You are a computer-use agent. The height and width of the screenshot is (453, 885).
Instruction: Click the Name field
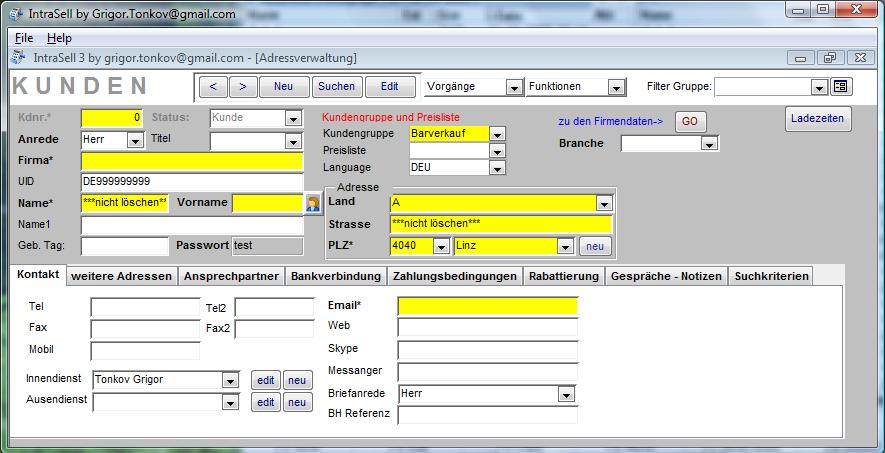click(x=125, y=203)
